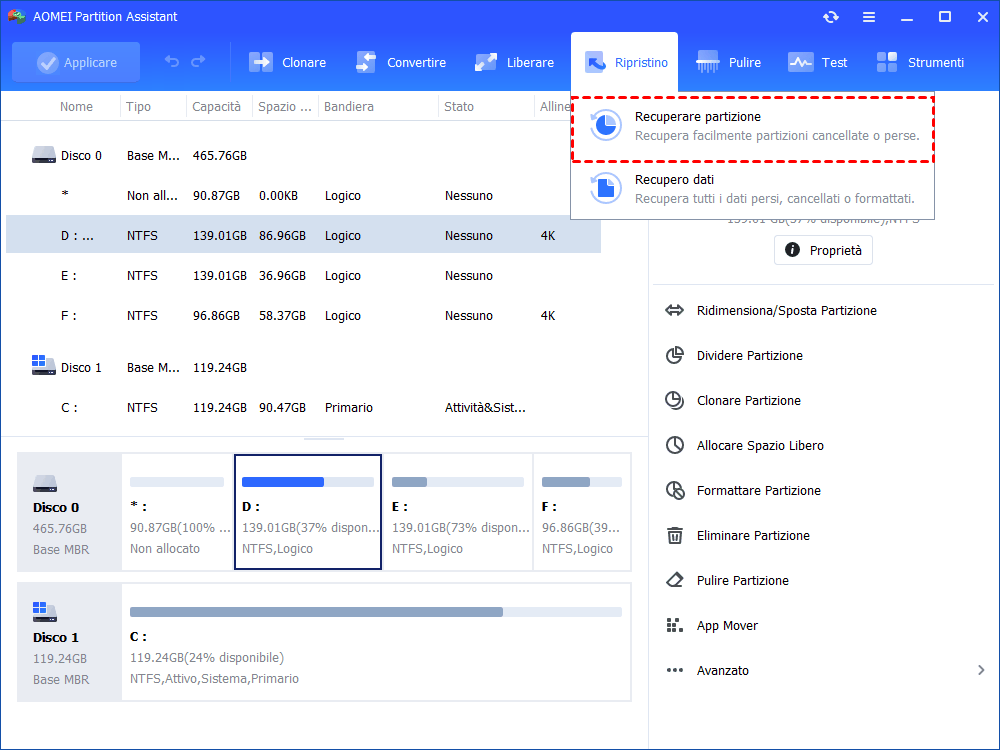The height and width of the screenshot is (750, 1000).
Task: Click Disco 0 block in disk map
Action: click(x=69, y=512)
